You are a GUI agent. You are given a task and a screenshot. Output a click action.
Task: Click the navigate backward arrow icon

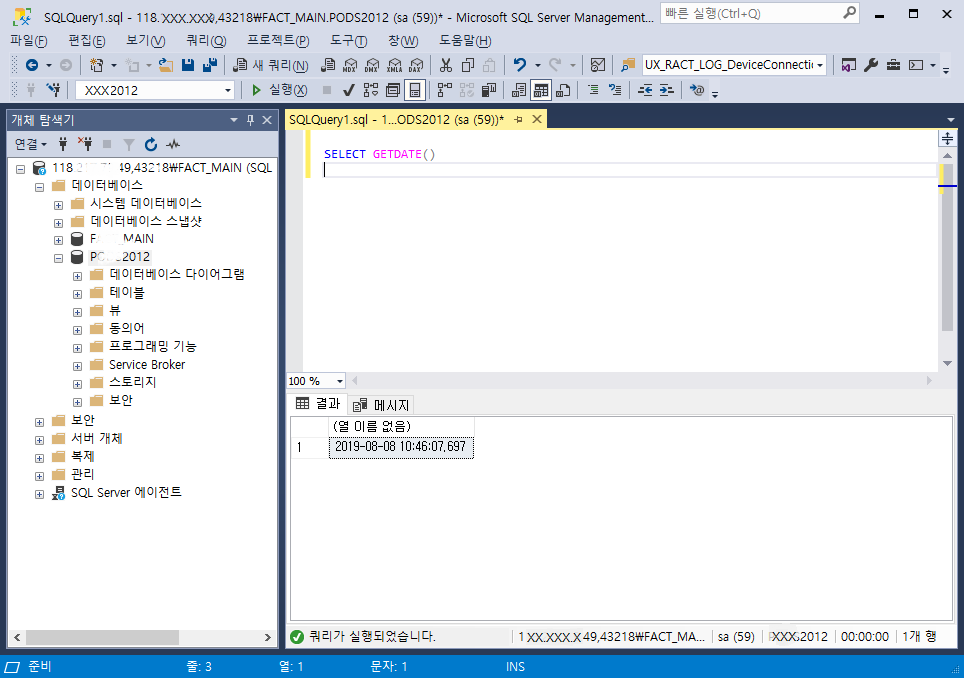click(32, 65)
